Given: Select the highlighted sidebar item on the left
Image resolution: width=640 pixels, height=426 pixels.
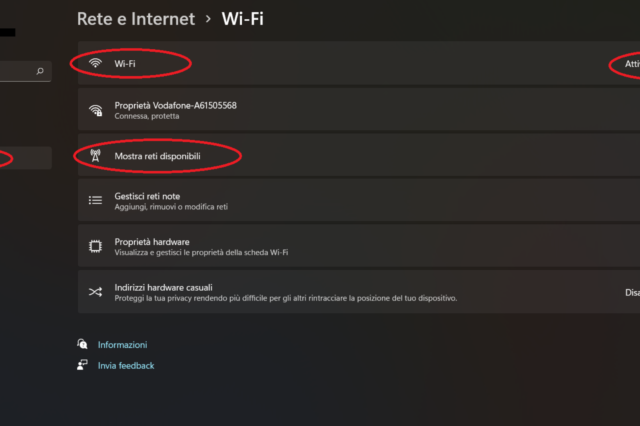Looking at the screenshot, I should pyautogui.click(x=25, y=157).
